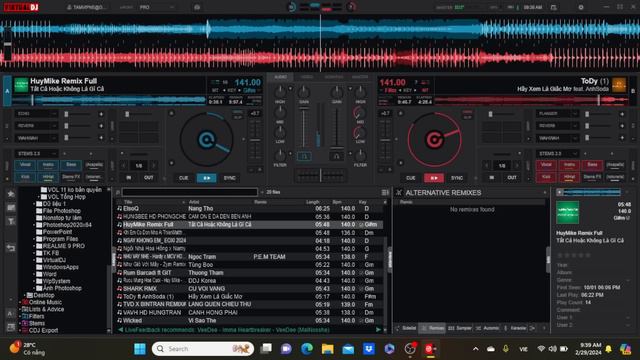Viewport: 640px width, 360px height.
Task: Click the back arrow icon in browser sidebar
Action: pos(11,248)
